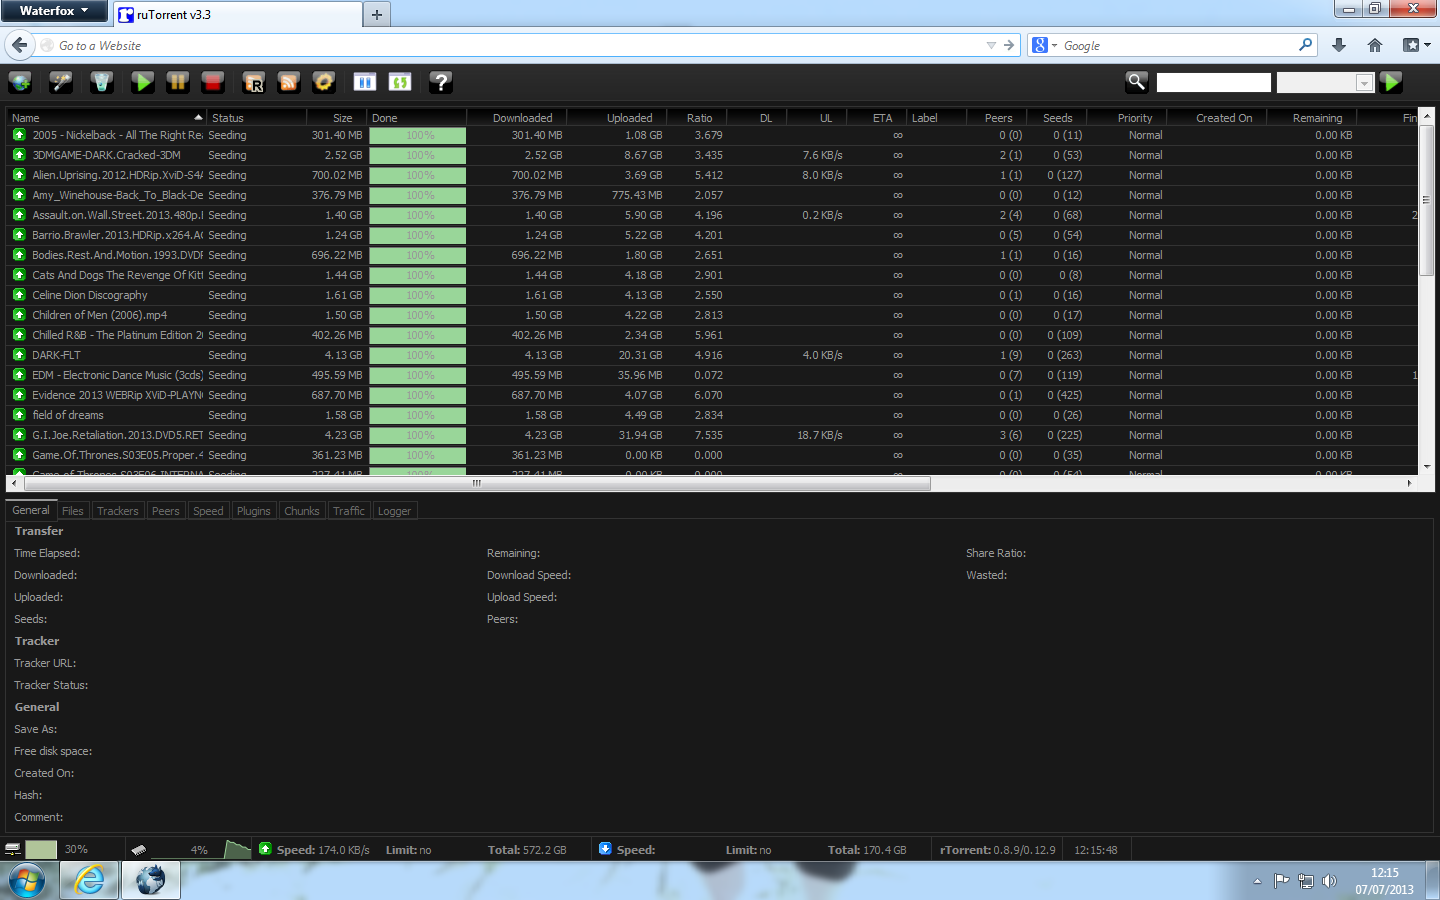Screen dimensions: 1440x900
Task: Open Help with question mark icon
Action: (x=441, y=82)
